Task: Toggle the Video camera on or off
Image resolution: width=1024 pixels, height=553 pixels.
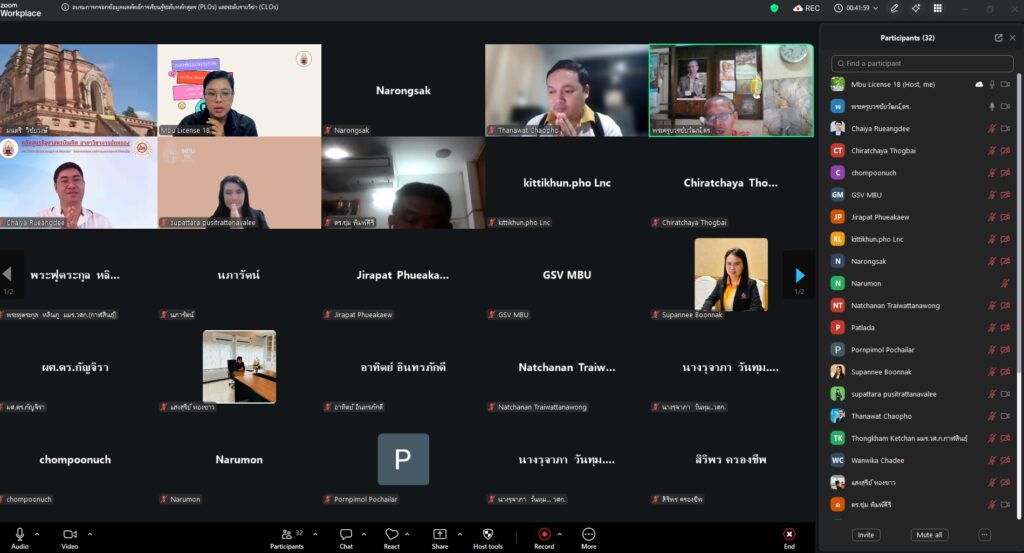Action: tap(70, 535)
